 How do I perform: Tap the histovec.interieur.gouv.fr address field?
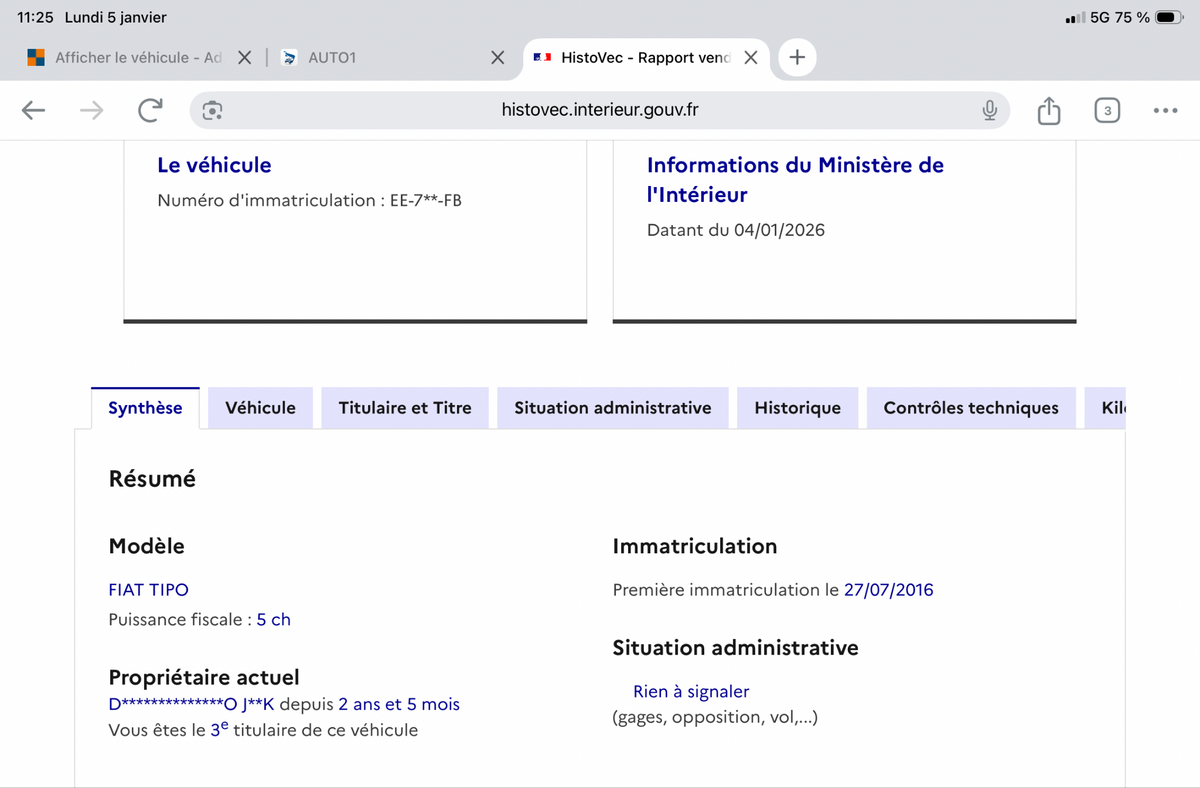(x=600, y=111)
